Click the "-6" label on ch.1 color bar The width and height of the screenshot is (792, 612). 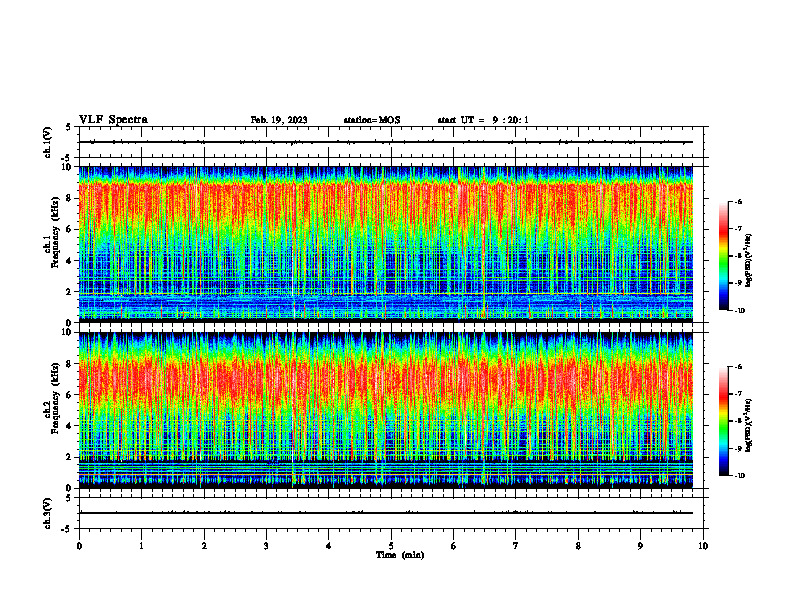(739, 201)
